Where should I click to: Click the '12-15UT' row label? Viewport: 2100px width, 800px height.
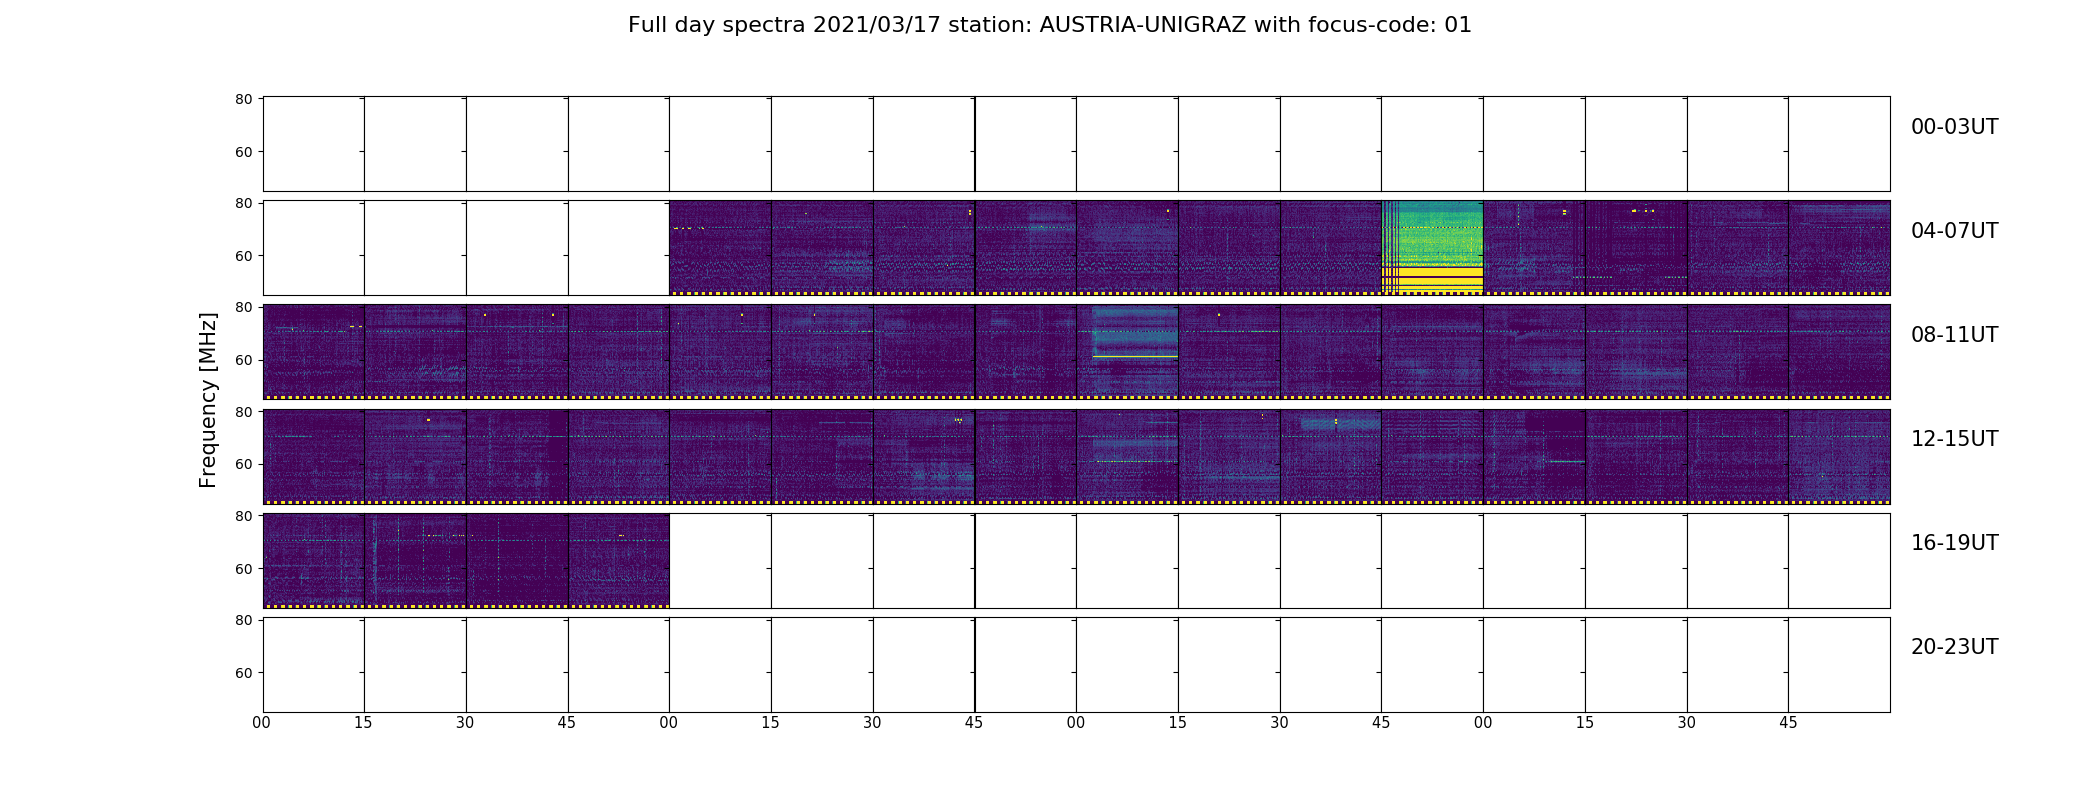(x=1954, y=439)
